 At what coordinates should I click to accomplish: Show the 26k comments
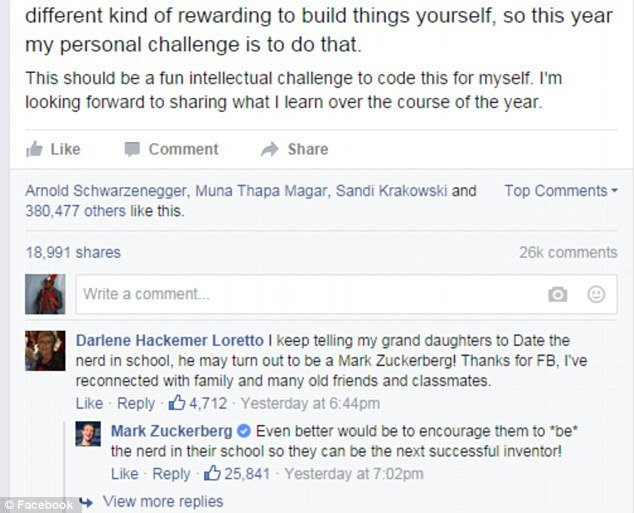pyautogui.click(x=567, y=253)
